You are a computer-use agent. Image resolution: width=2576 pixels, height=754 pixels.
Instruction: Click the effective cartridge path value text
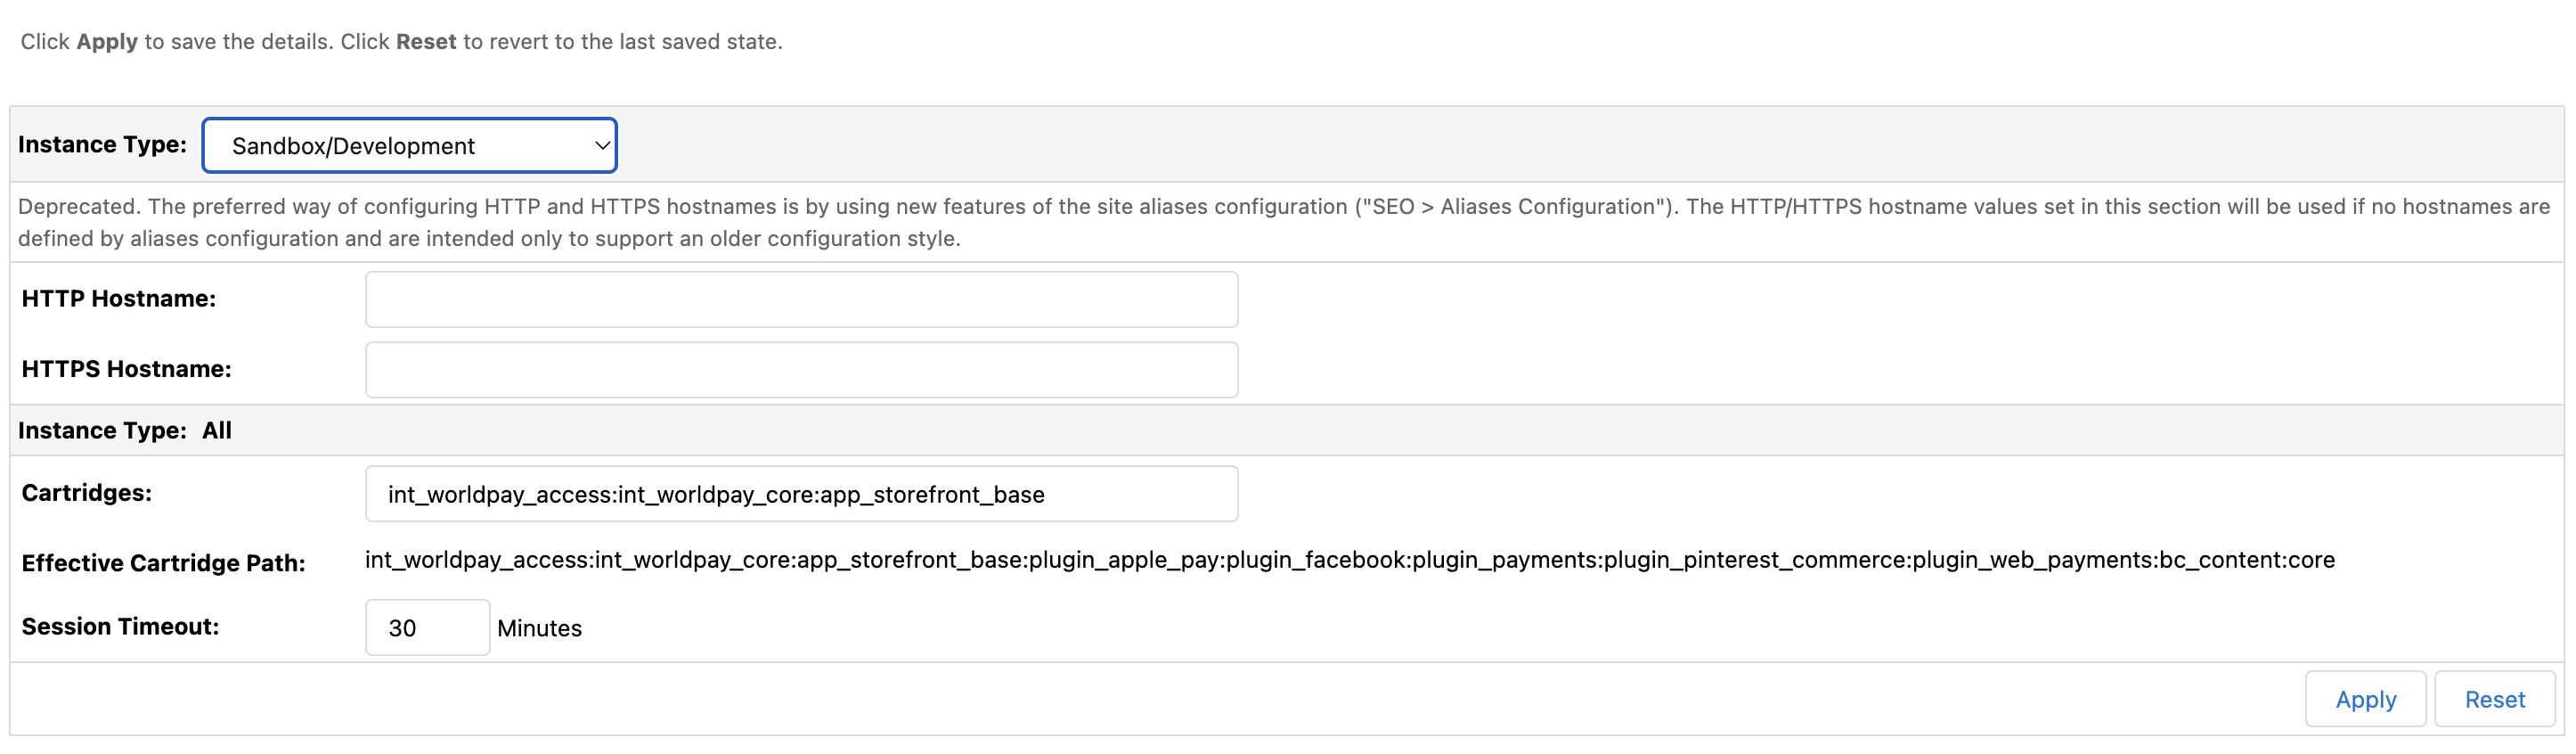pyautogui.click(x=1349, y=560)
